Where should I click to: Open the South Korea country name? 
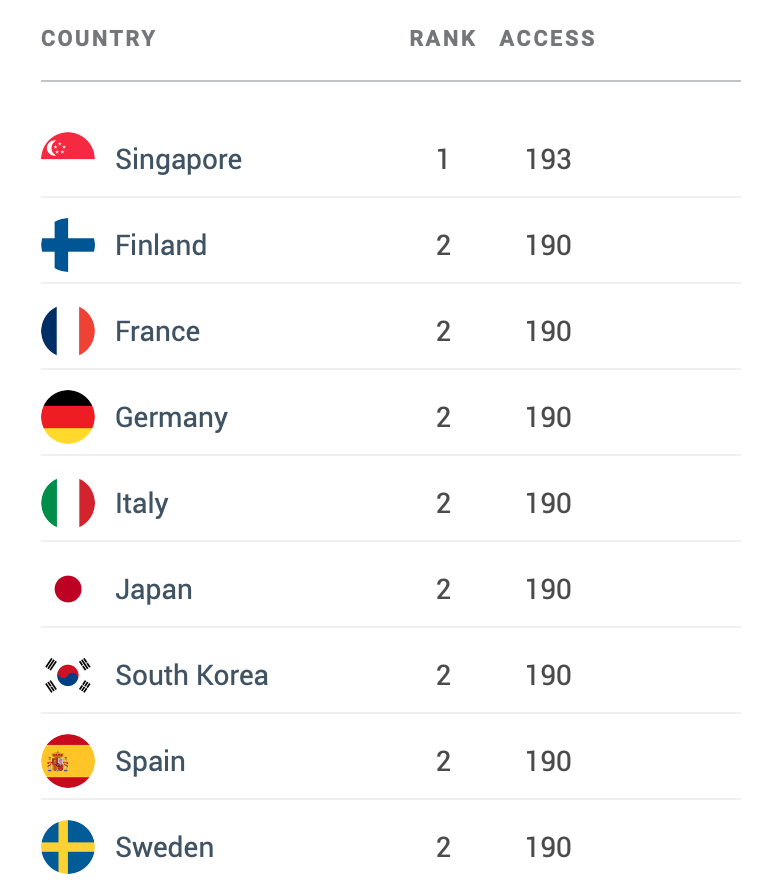192,676
